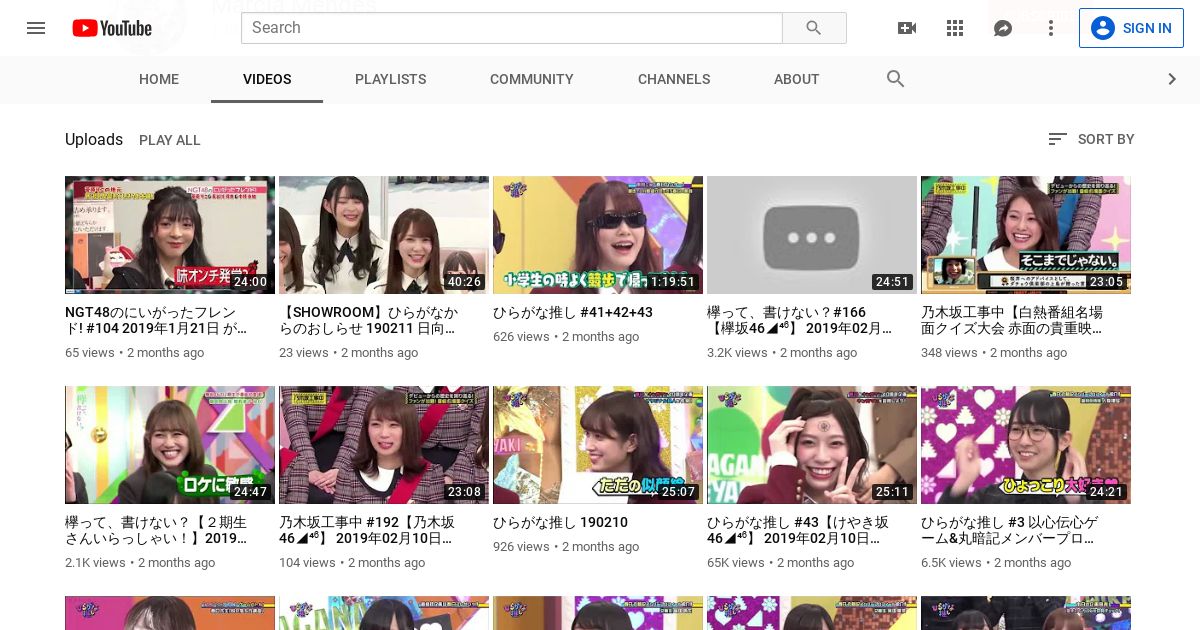Click '926 views • 2 months ago' text
1200x630 pixels.
point(566,547)
